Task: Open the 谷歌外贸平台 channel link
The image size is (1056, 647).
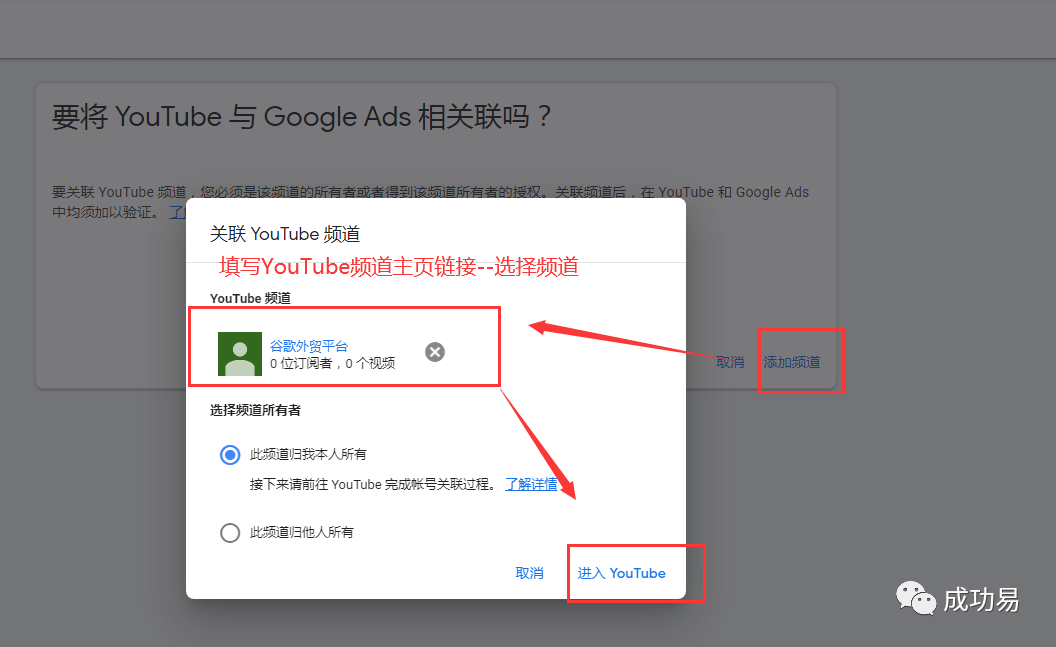Action: click(x=308, y=346)
